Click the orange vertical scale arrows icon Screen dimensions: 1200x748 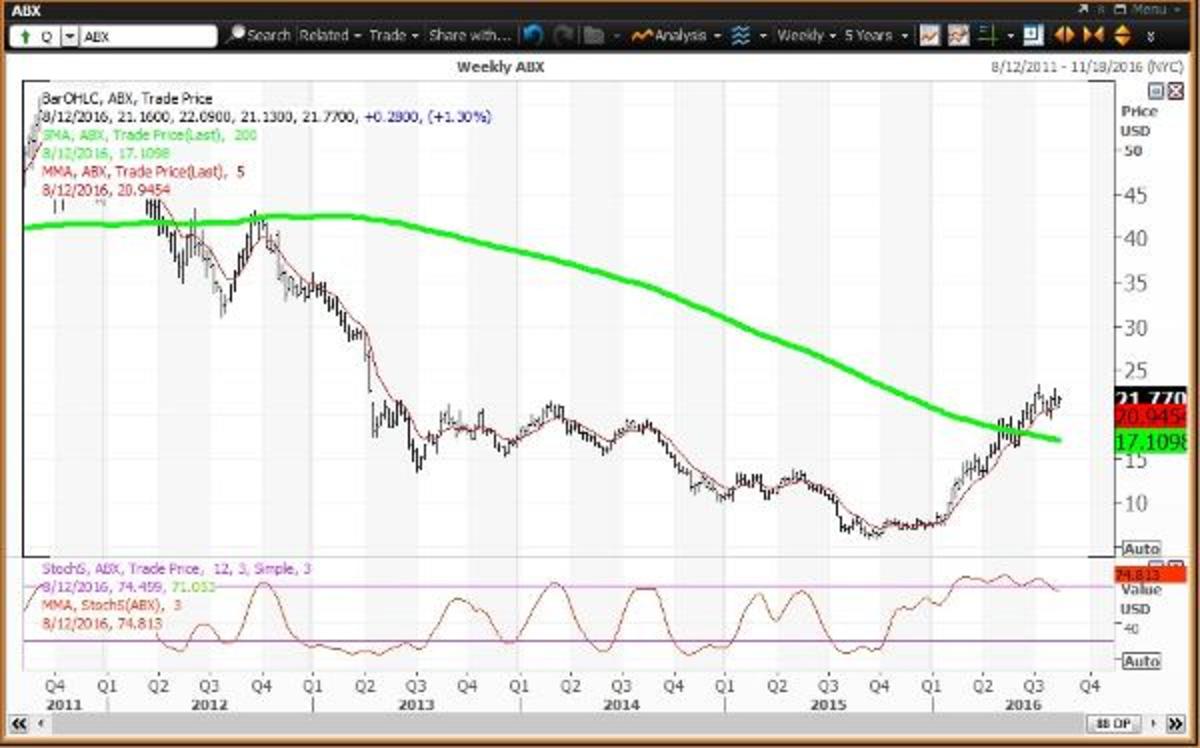(x=1122, y=35)
